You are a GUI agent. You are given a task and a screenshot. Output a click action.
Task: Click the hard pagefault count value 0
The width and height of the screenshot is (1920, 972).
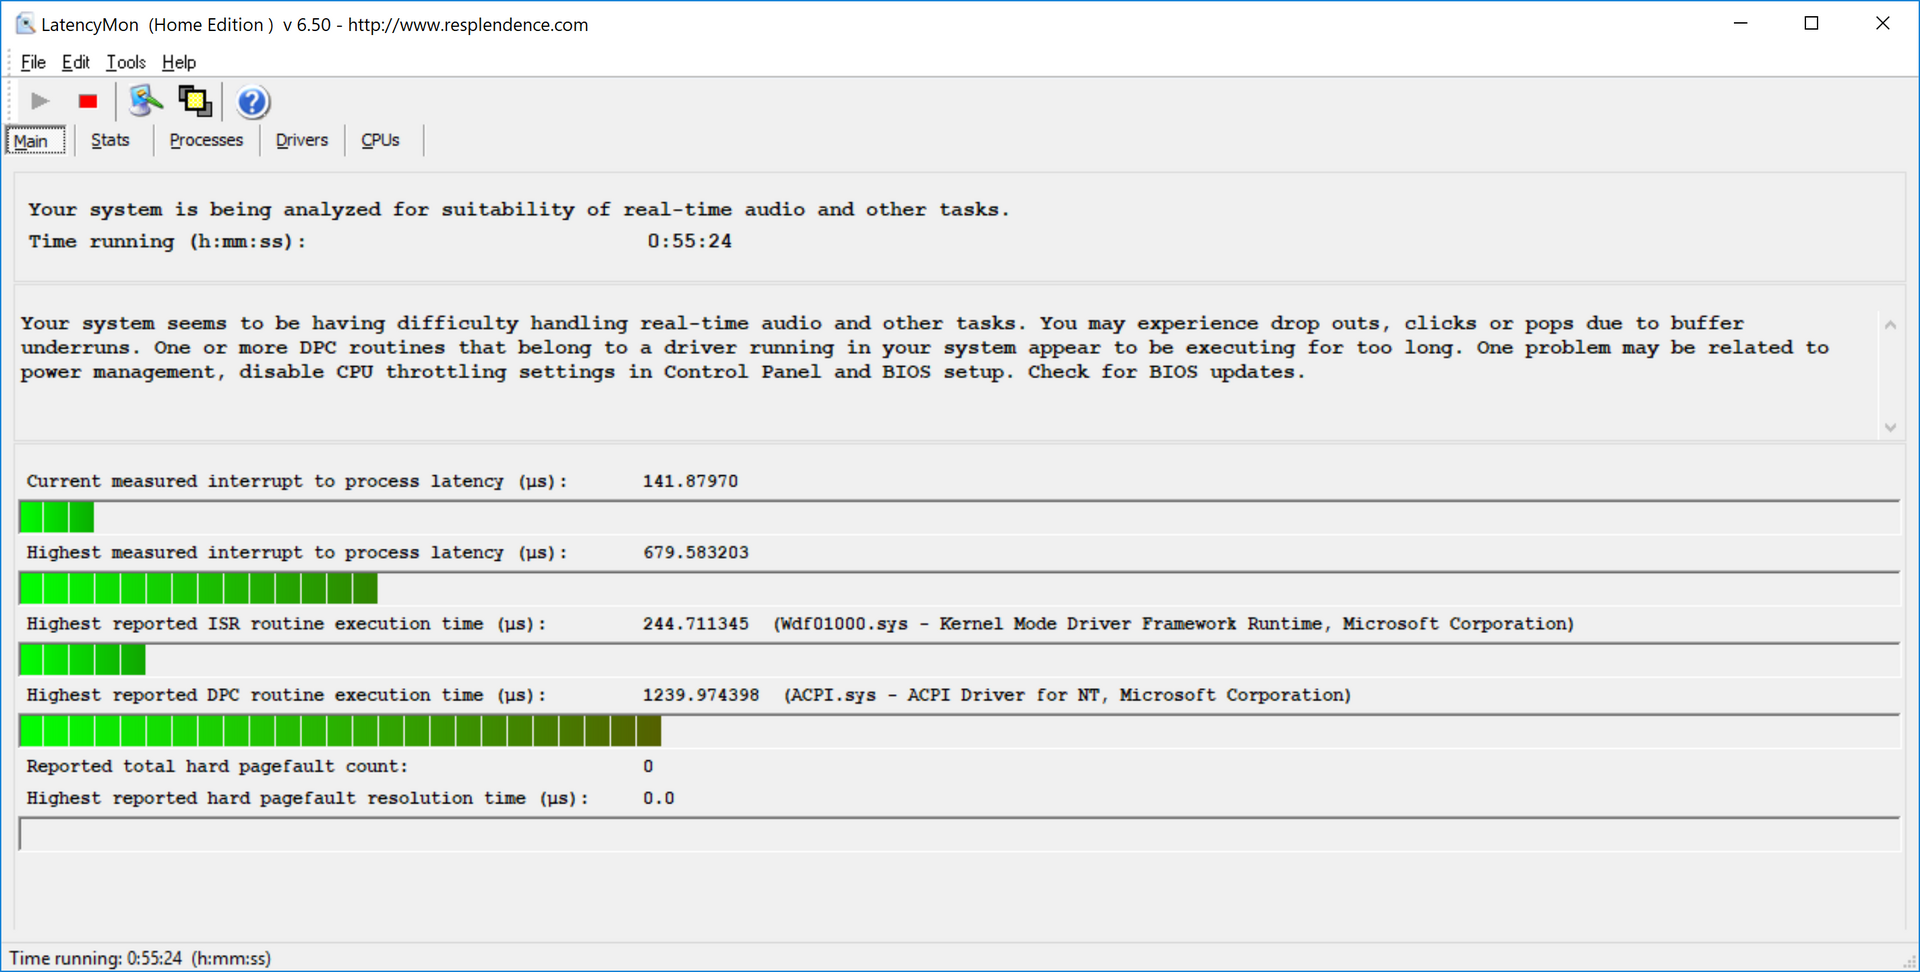tap(648, 766)
